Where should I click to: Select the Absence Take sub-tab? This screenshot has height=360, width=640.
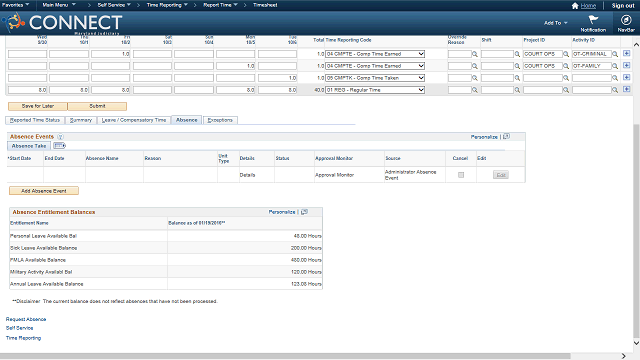[x=29, y=146]
